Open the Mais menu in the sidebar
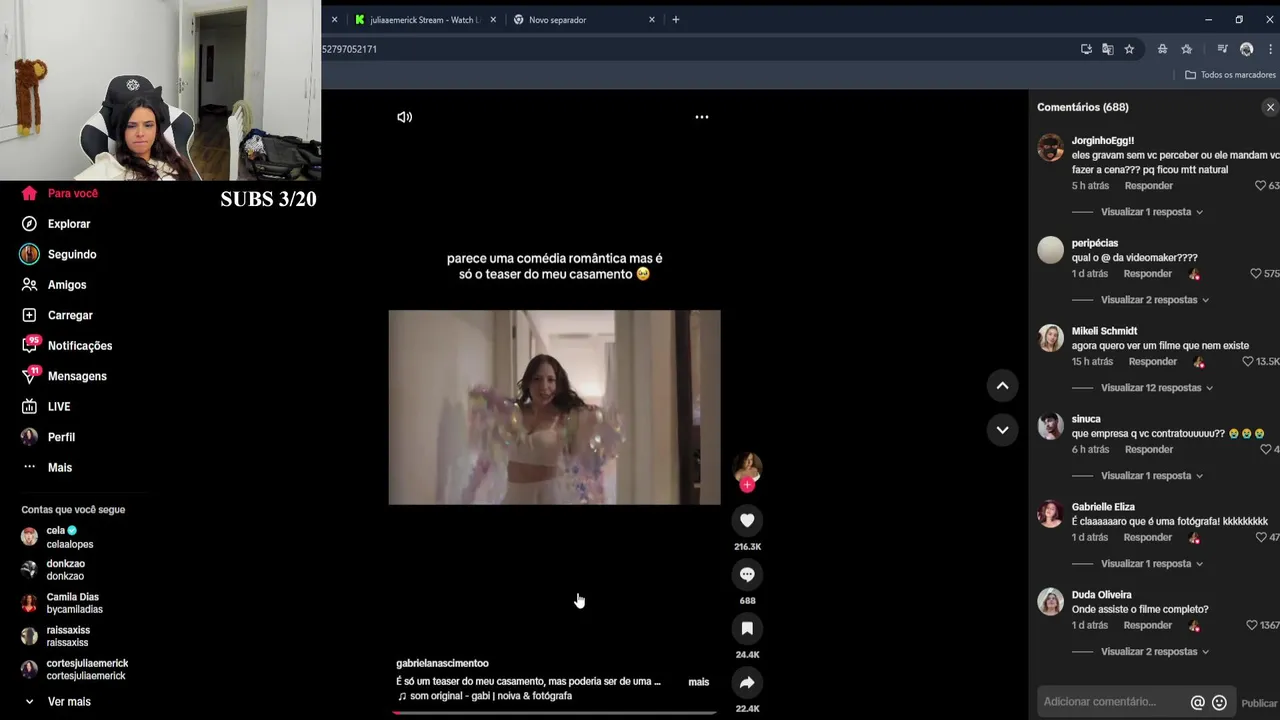Screen dimensions: 1280x720 tap(47, 468)
